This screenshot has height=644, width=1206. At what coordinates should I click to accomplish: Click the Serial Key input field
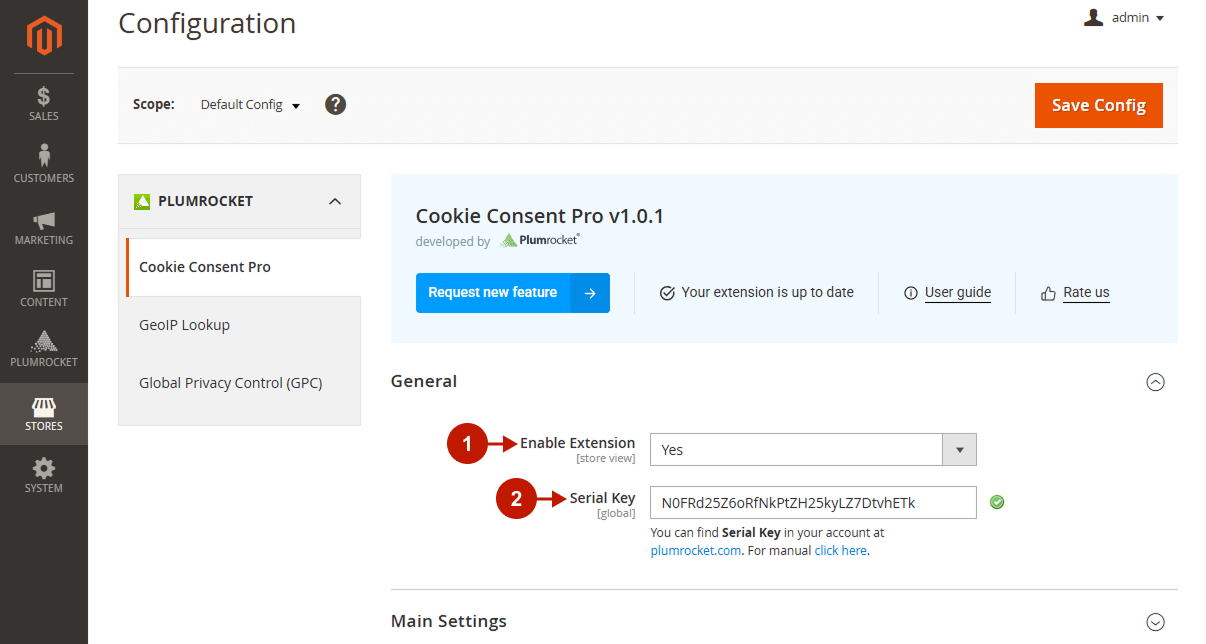(813, 503)
